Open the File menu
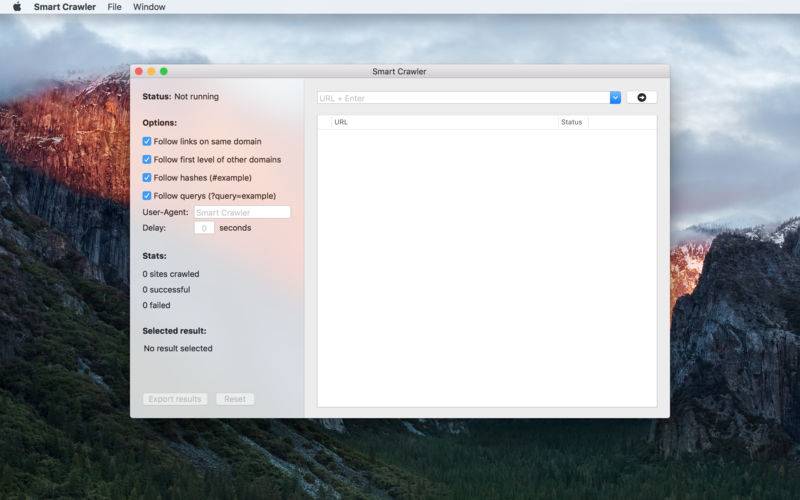Screen dimensions: 800x500 [x=114, y=7]
